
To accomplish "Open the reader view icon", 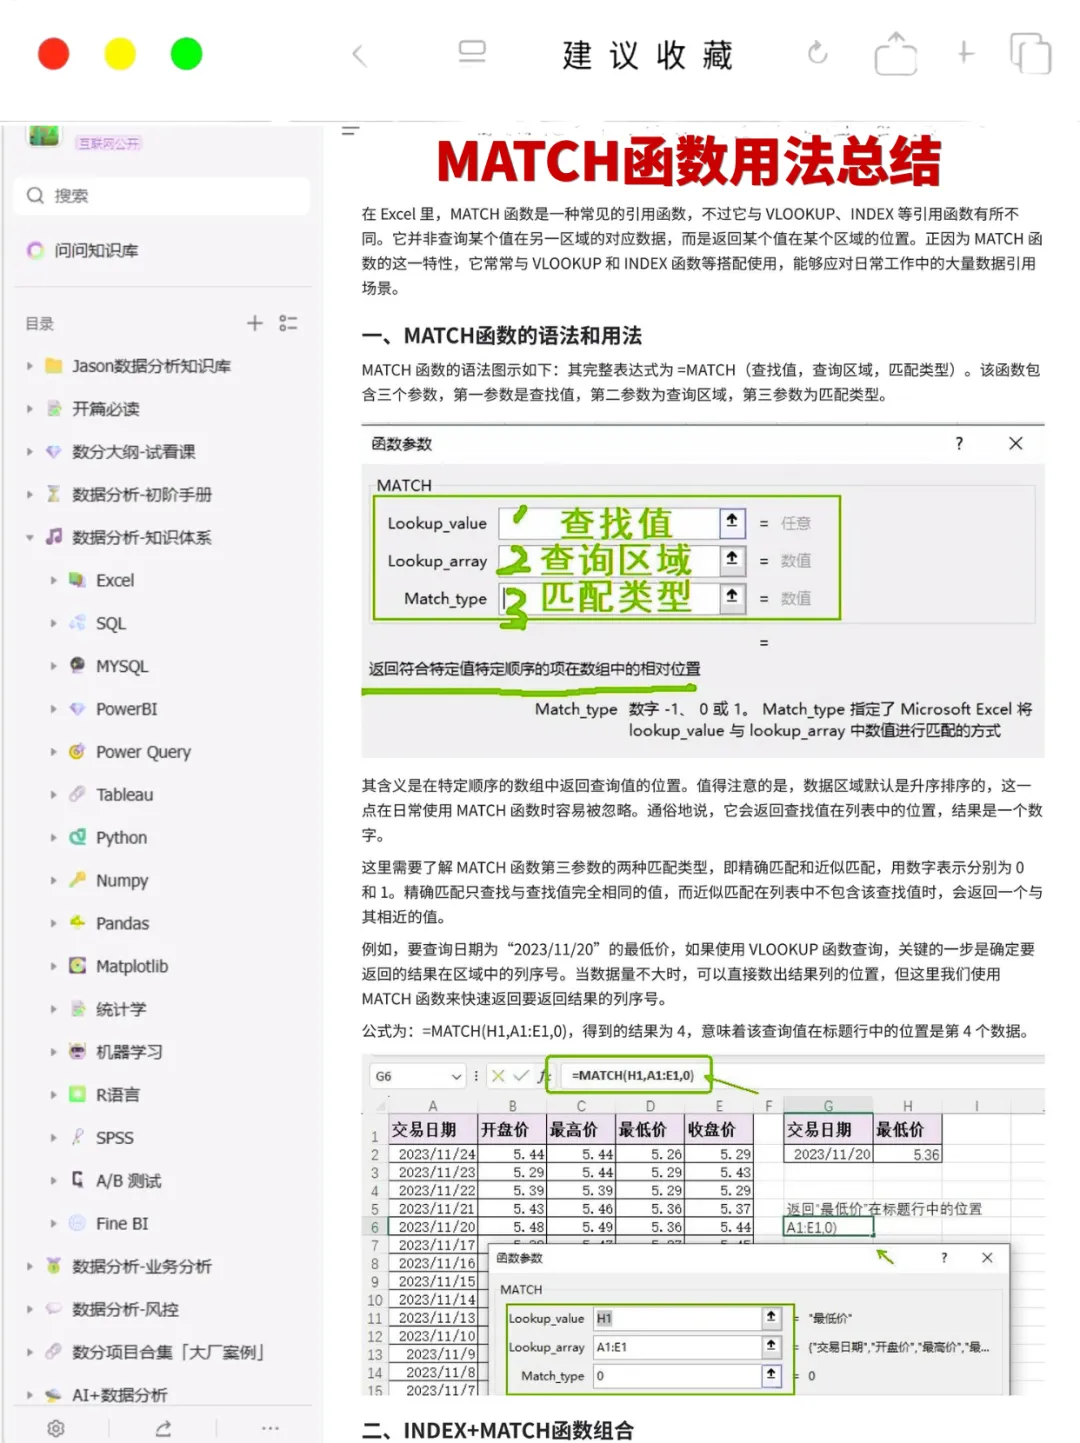I will [472, 52].
